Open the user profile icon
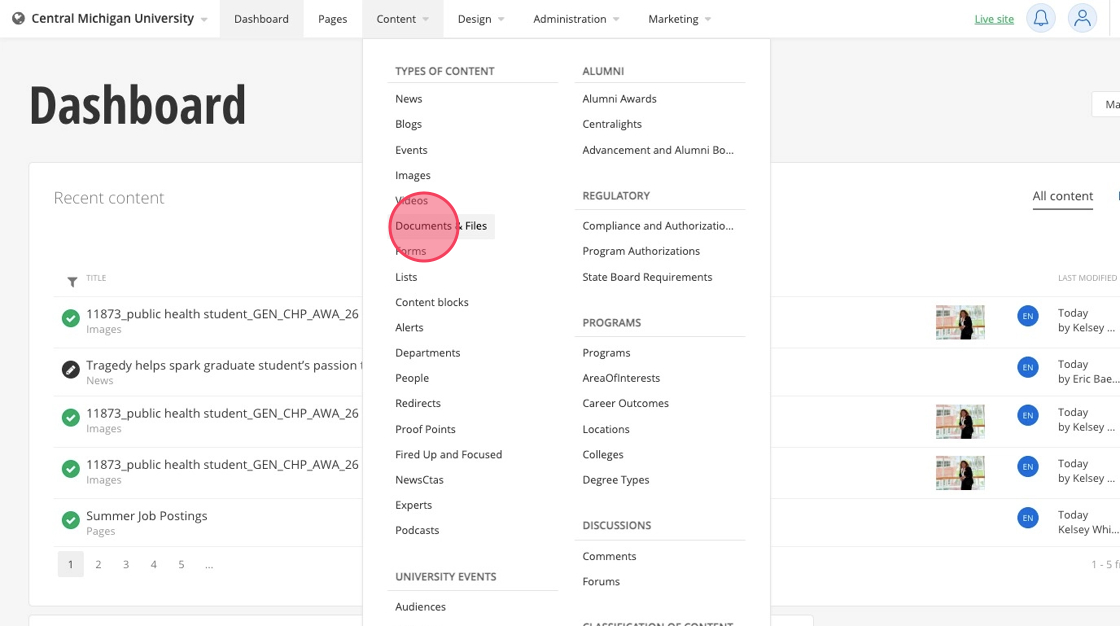The image size is (1120, 626). 1082,18
